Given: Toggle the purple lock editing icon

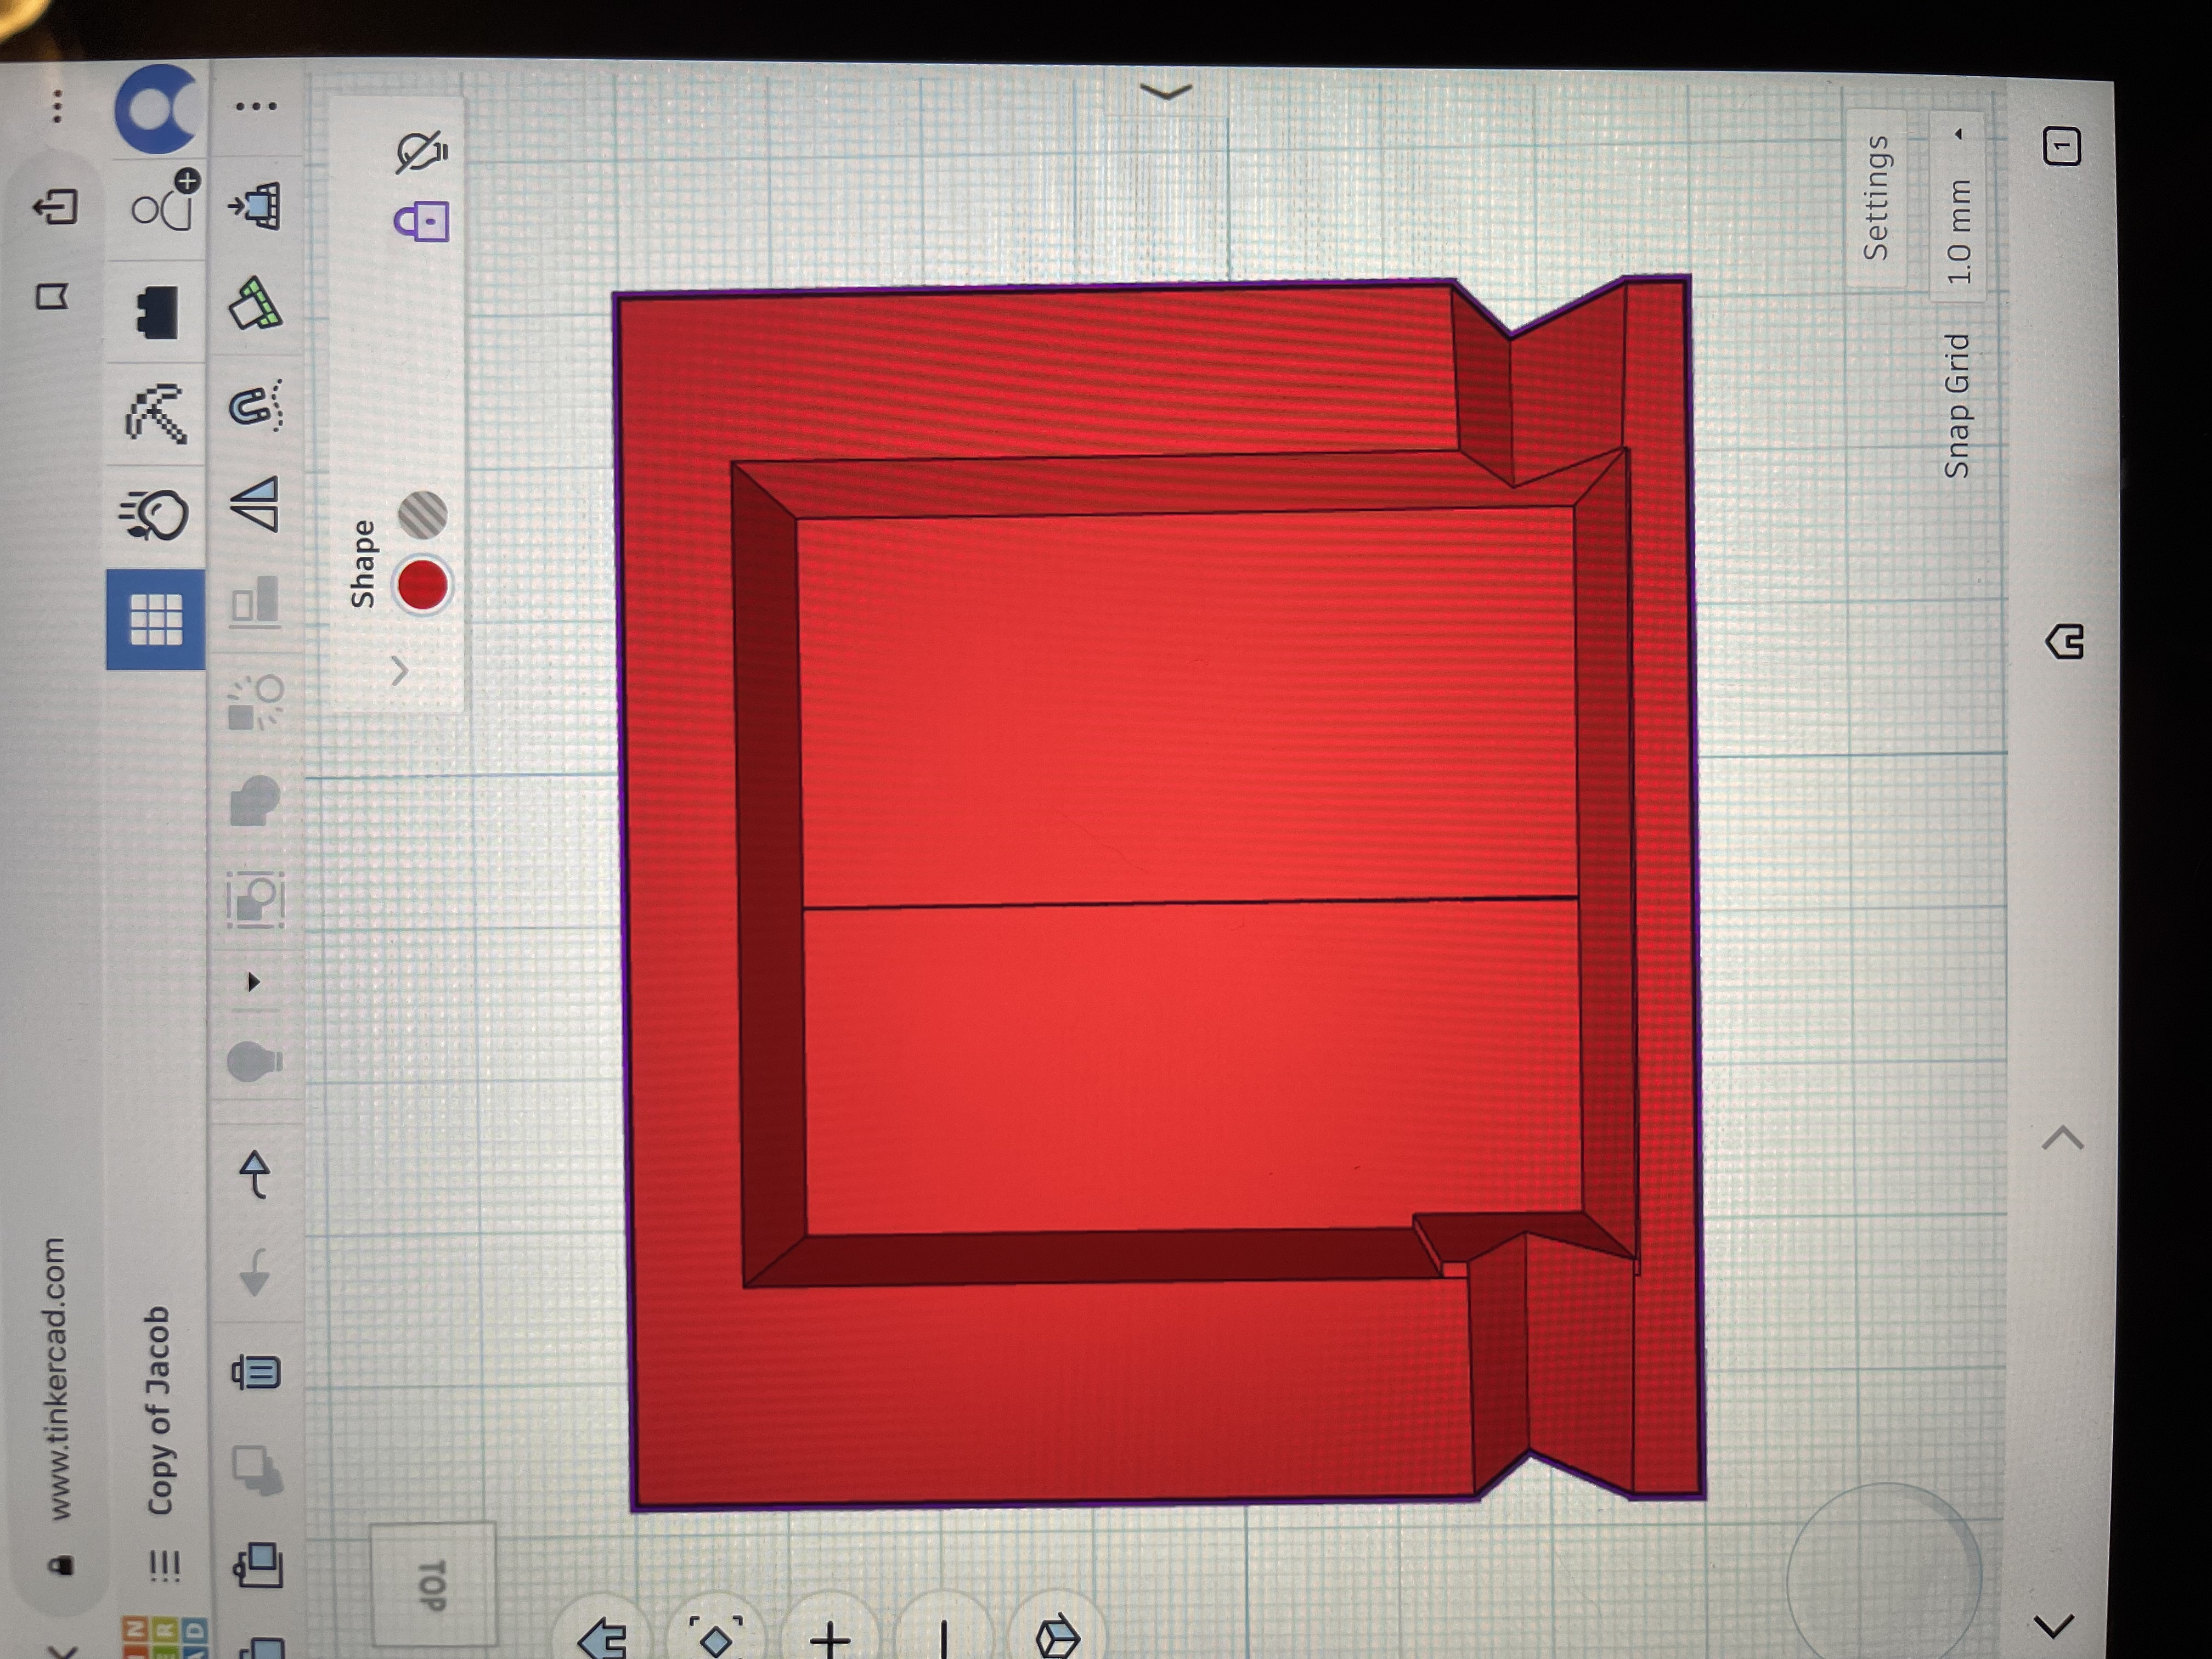Looking at the screenshot, I should (422, 220).
